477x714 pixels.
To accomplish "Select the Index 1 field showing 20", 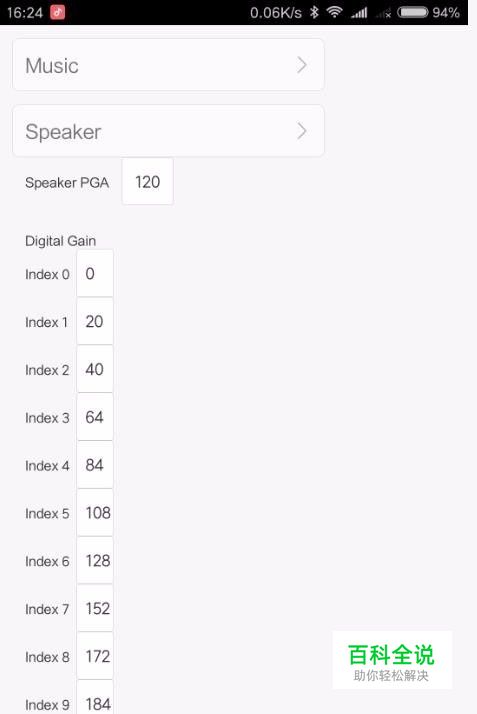I will coord(95,321).
